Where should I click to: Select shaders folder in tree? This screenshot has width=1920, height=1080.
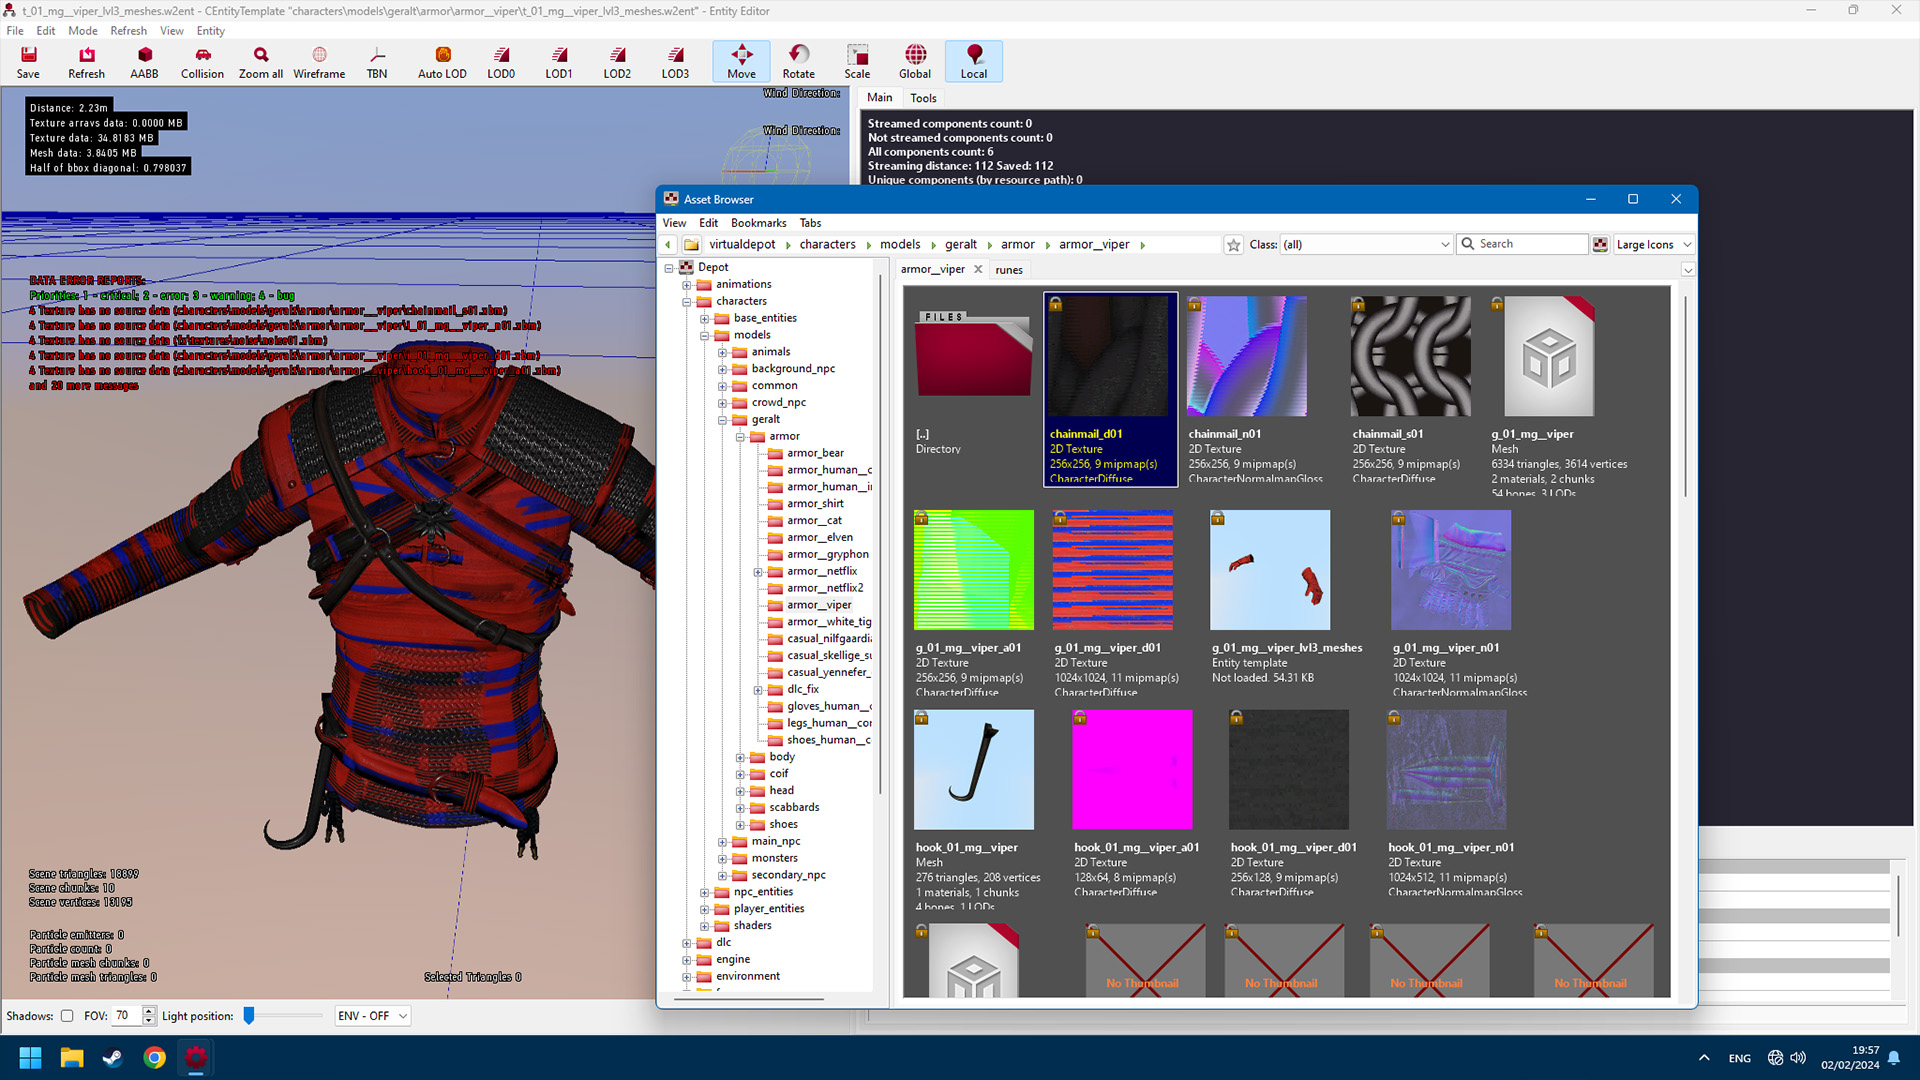tap(752, 926)
